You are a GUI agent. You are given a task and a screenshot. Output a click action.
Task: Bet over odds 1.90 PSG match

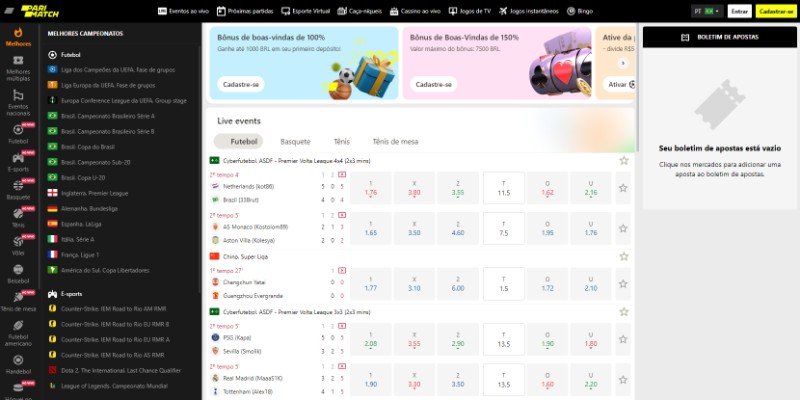(547, 339)
